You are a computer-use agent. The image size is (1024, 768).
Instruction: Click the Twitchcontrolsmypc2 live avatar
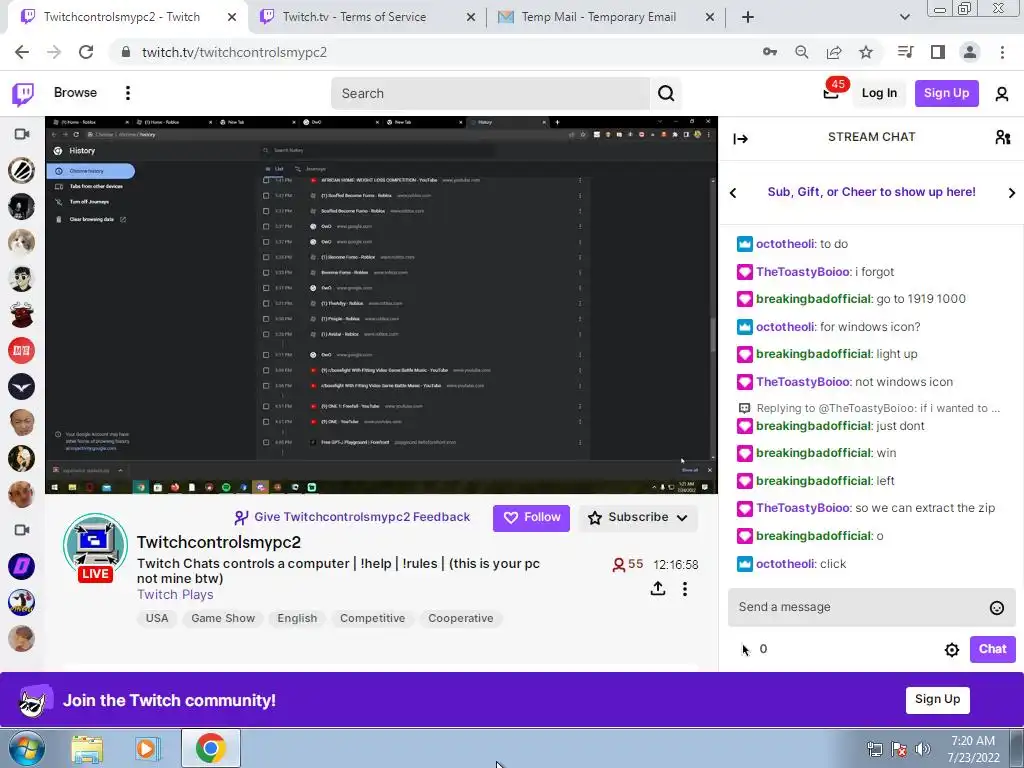(95, 546)
